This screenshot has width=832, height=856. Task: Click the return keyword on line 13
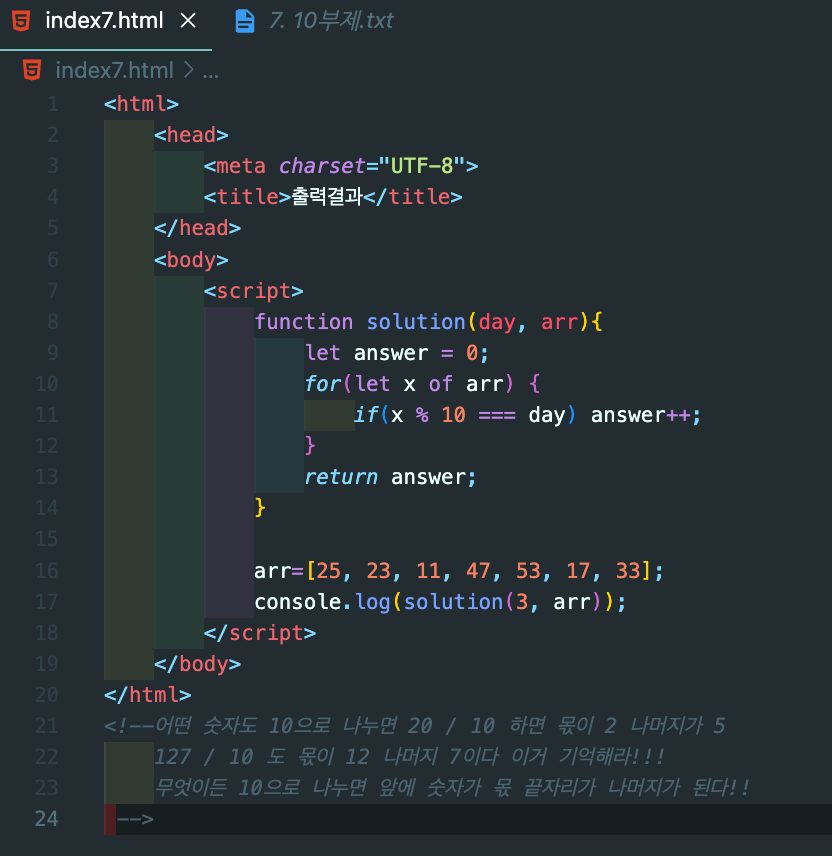pos(341,477)
